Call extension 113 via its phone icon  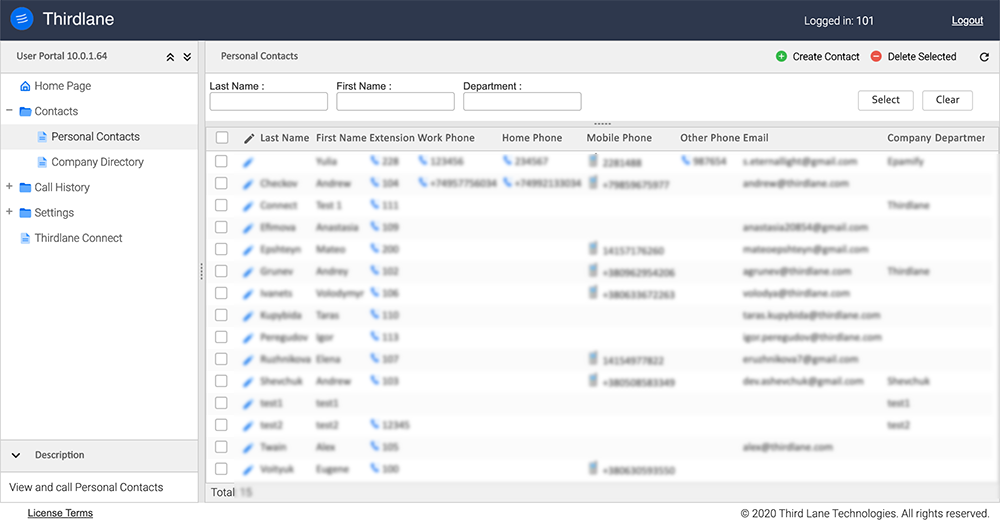tap(374, 337)
